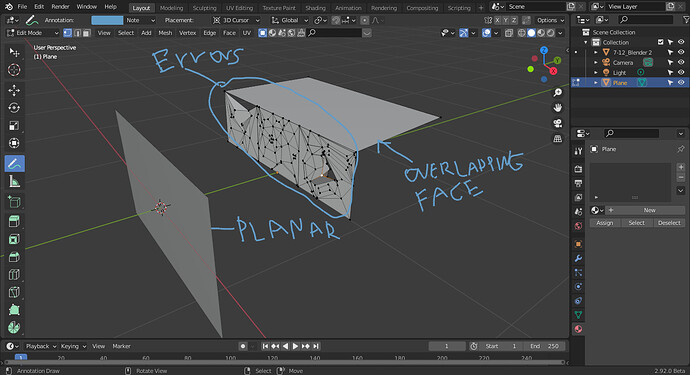Select the Scale tool
The height and width of the screenshot is (375, 690).
click(14, 125)
